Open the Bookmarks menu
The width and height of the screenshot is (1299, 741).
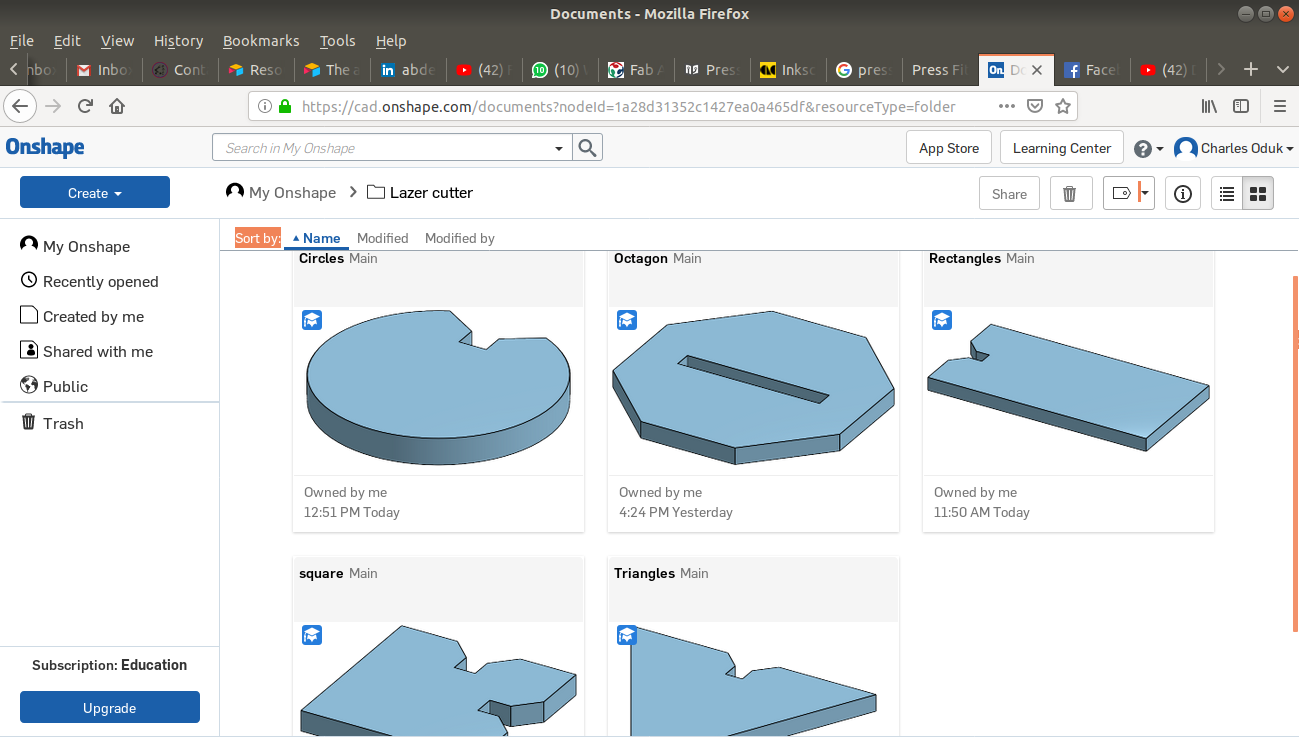point(261,41)
